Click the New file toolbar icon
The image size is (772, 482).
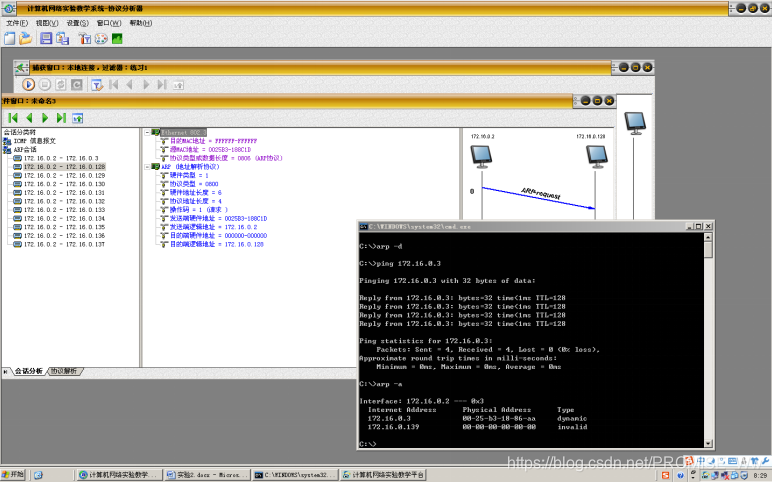click(9, 38)
